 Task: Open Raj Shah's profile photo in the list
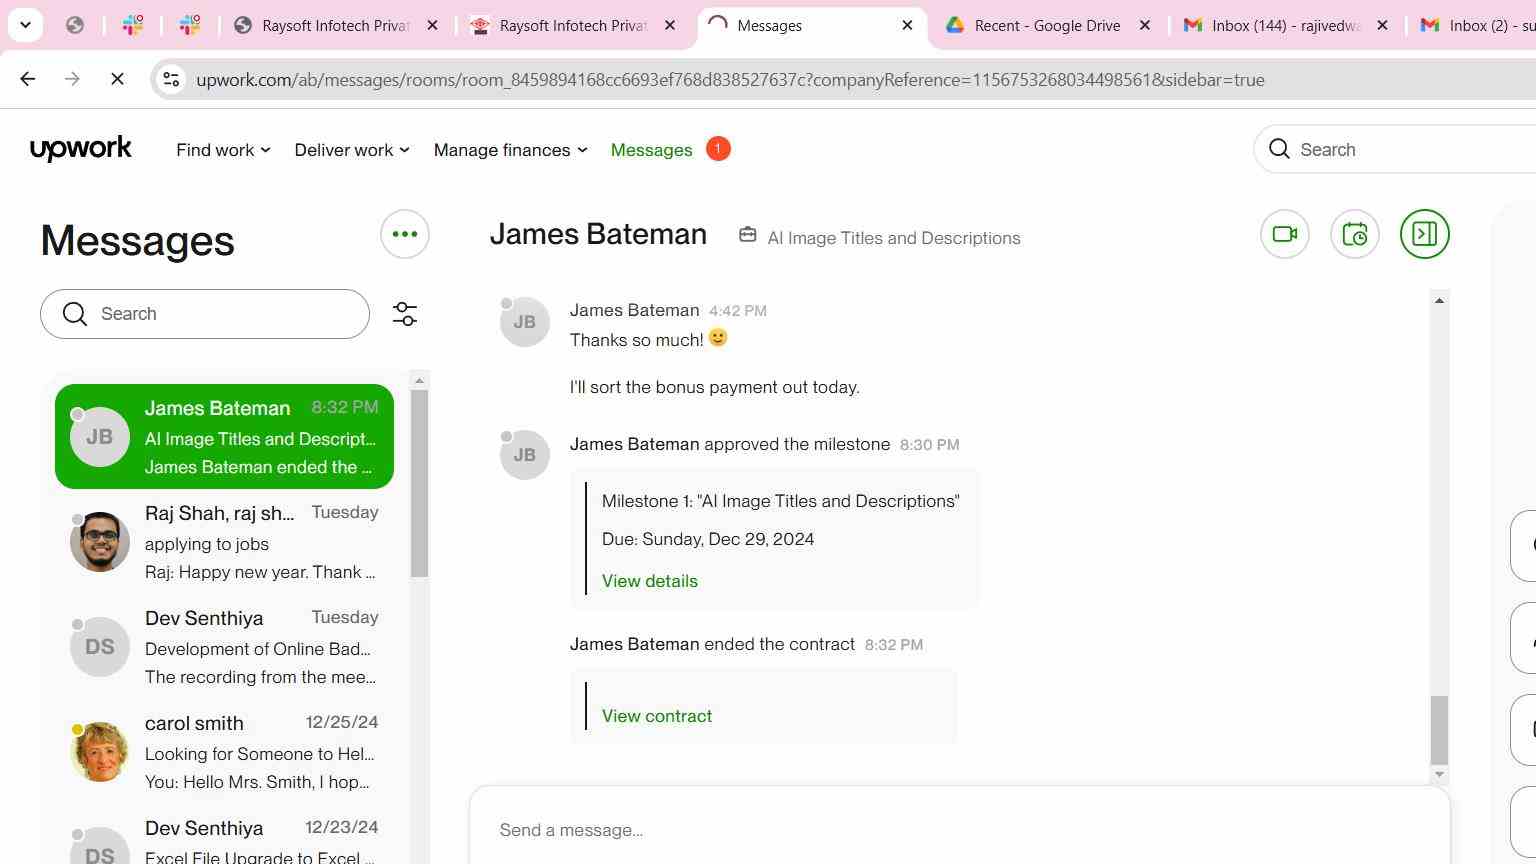coord(100,542)
